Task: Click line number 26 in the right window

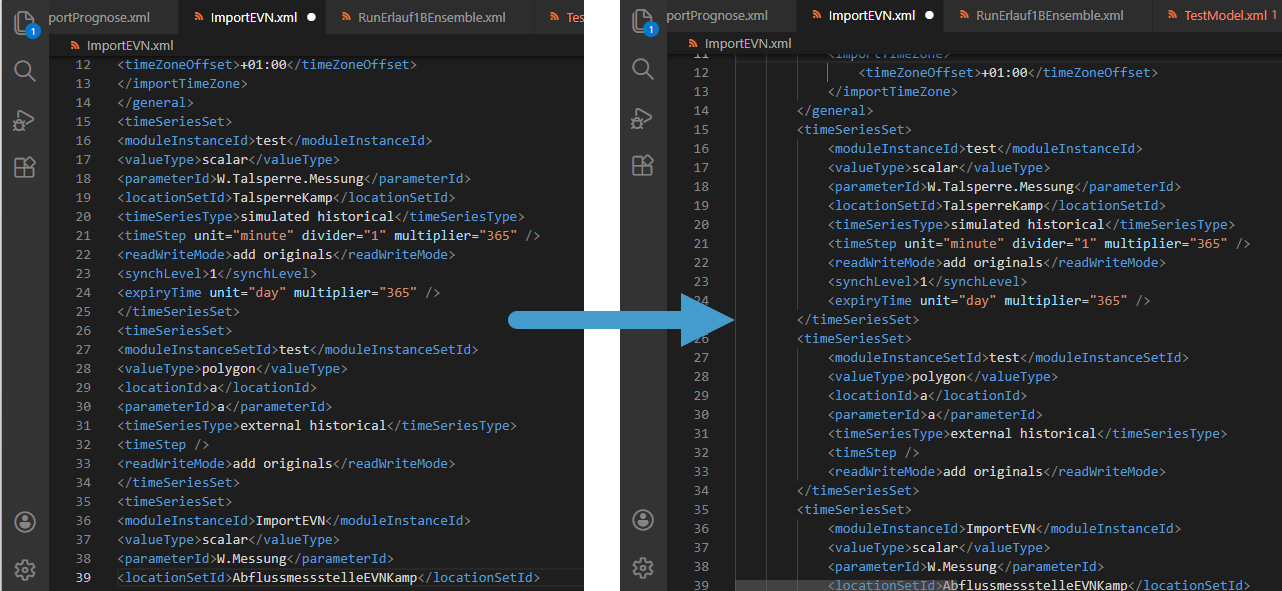Action: point(701,338)
